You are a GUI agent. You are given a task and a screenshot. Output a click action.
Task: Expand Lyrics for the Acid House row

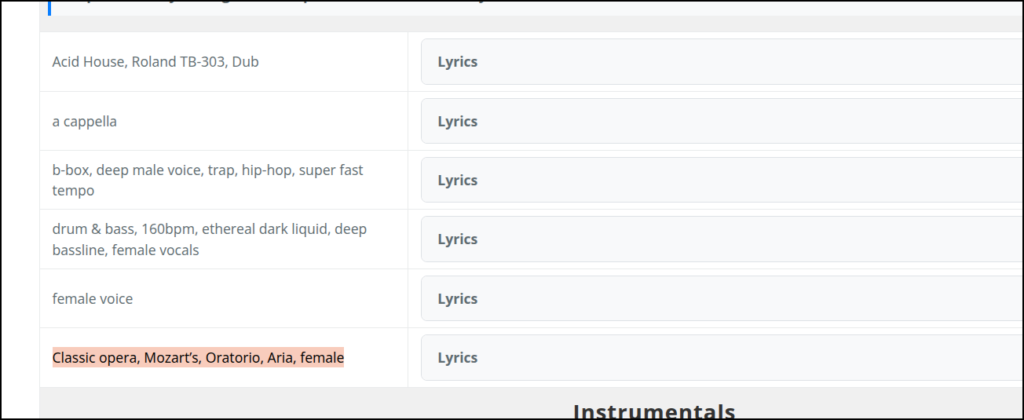pos(458,62)
